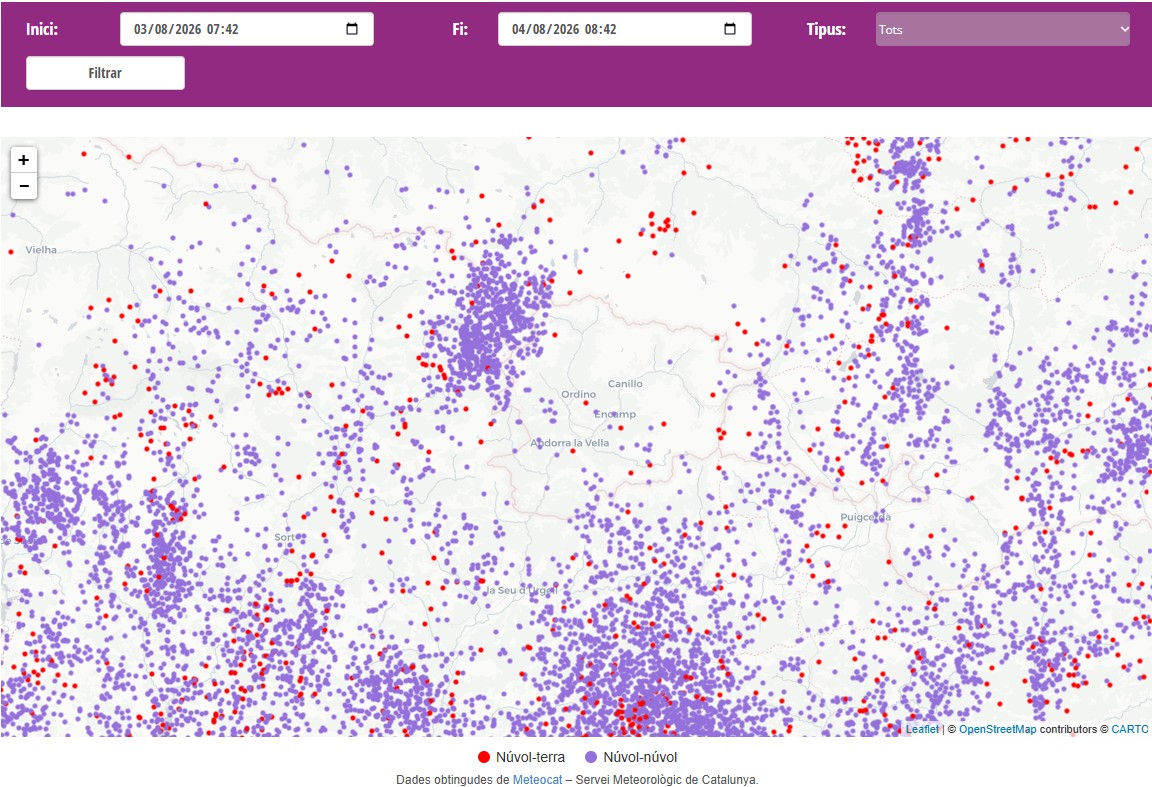The image size is (1152, 787).
Task: Open the CARTO attribution link
Action: pyautogui.click(x=1130, y=729)
